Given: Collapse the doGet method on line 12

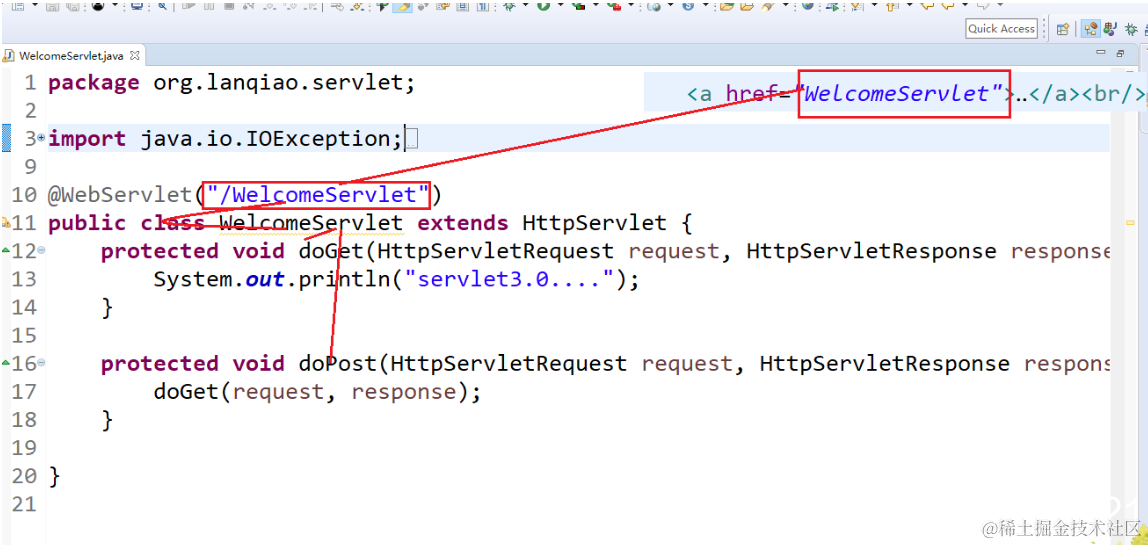Looking at the screenshot, I should click(41, 251).
